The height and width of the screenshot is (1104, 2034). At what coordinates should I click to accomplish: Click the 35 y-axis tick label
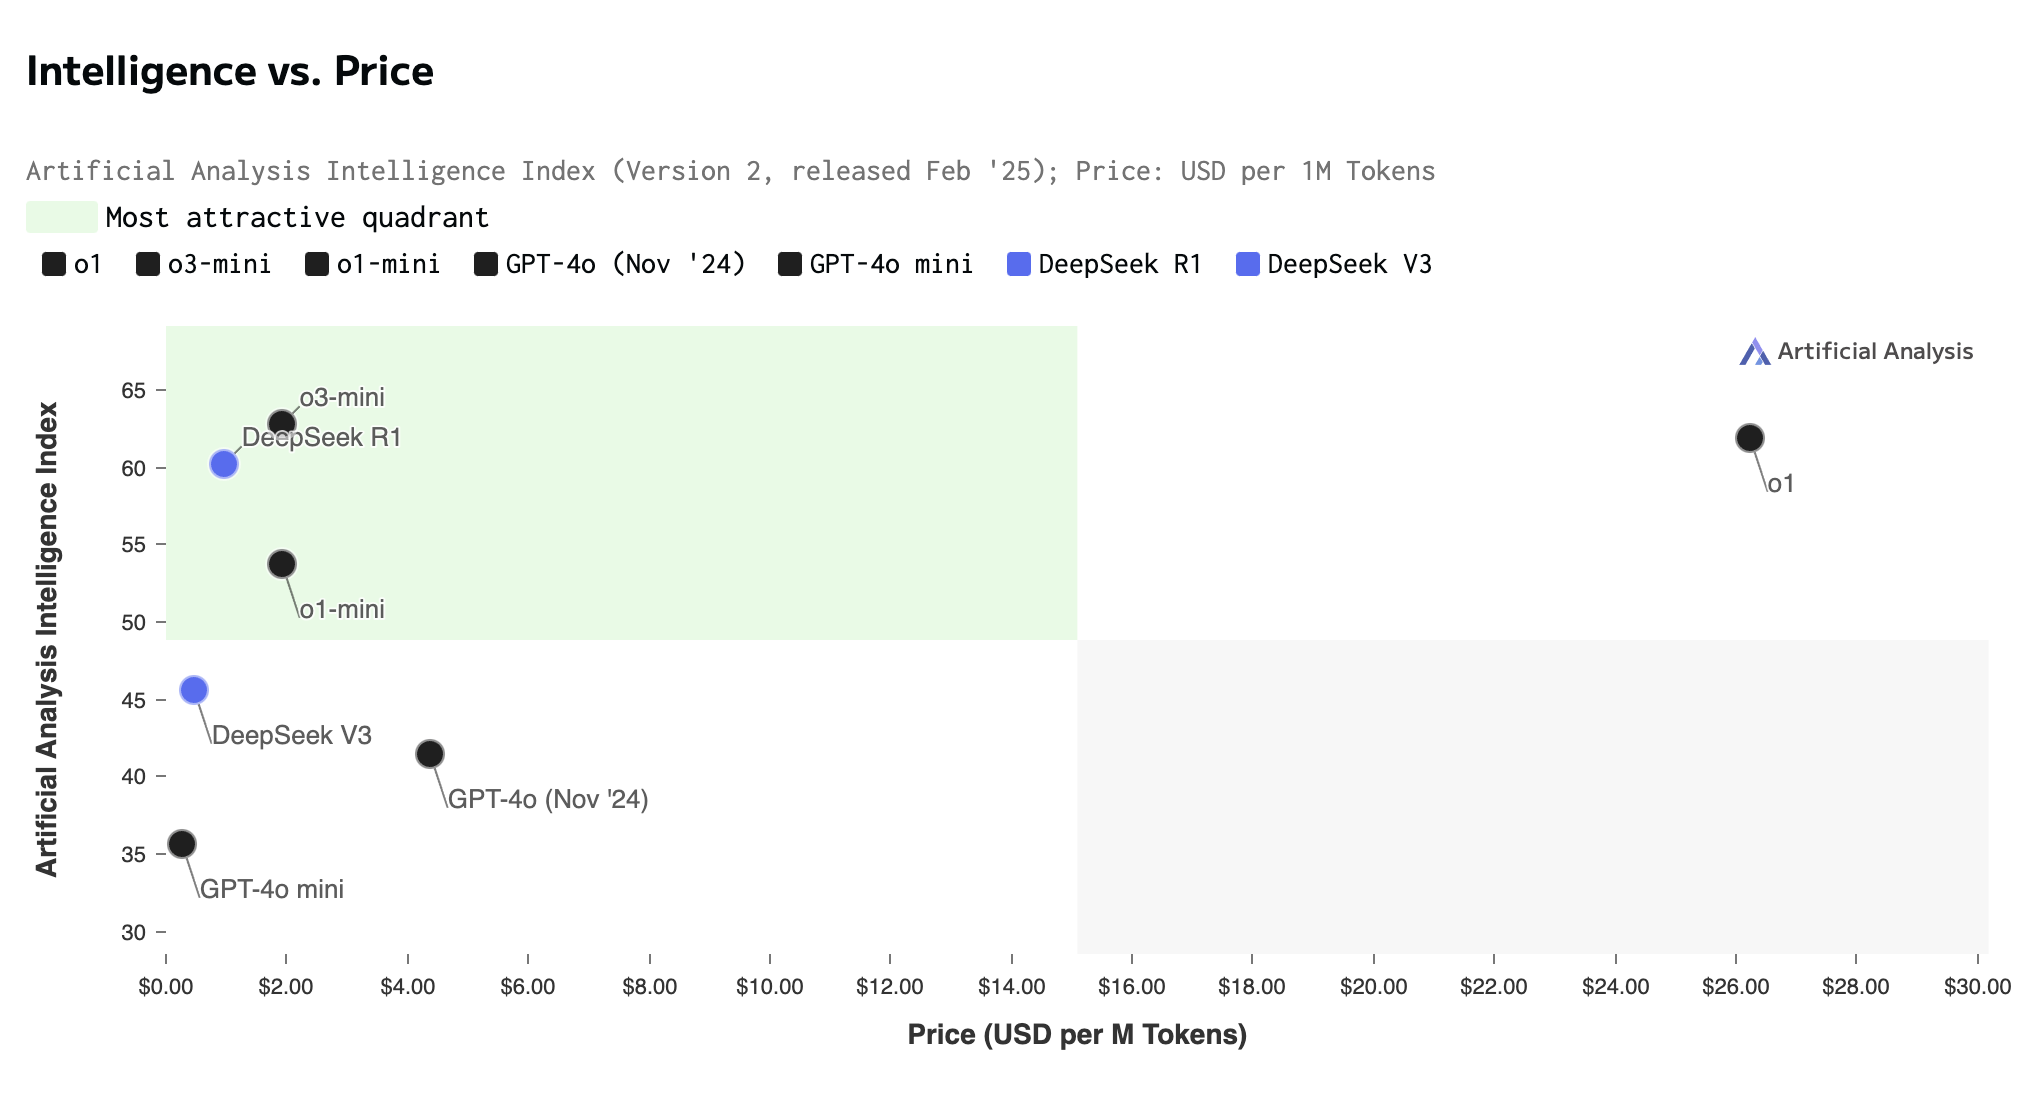tap(134, 855)
